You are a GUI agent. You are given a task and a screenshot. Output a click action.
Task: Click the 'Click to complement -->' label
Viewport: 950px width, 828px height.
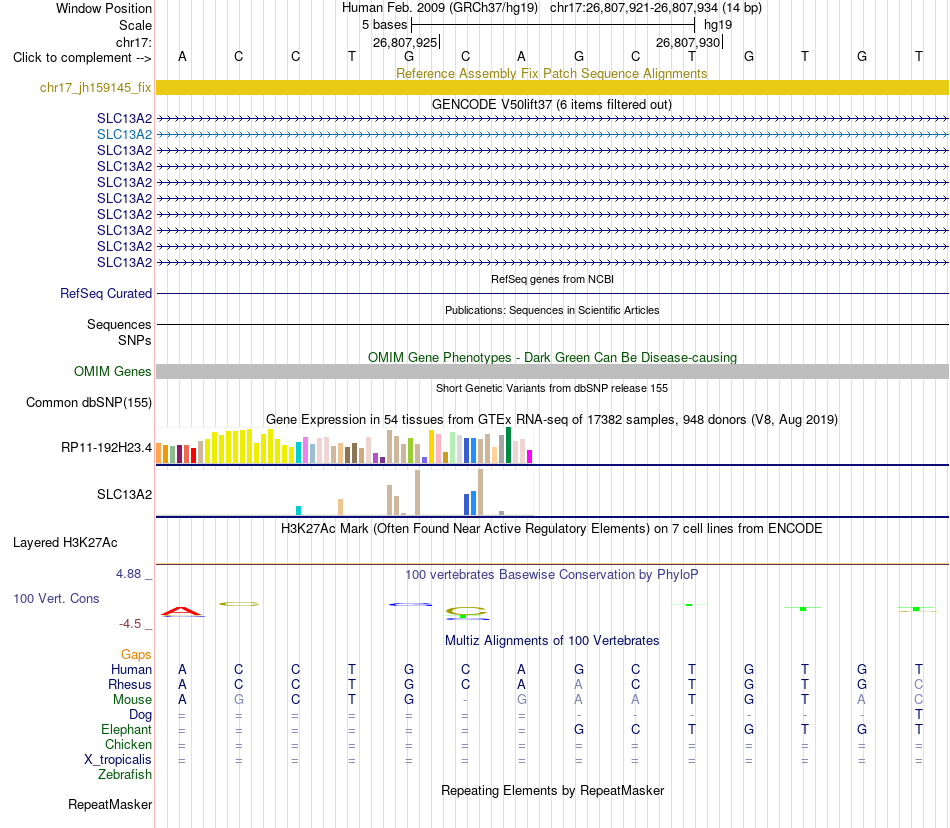[x=82, y=58]
